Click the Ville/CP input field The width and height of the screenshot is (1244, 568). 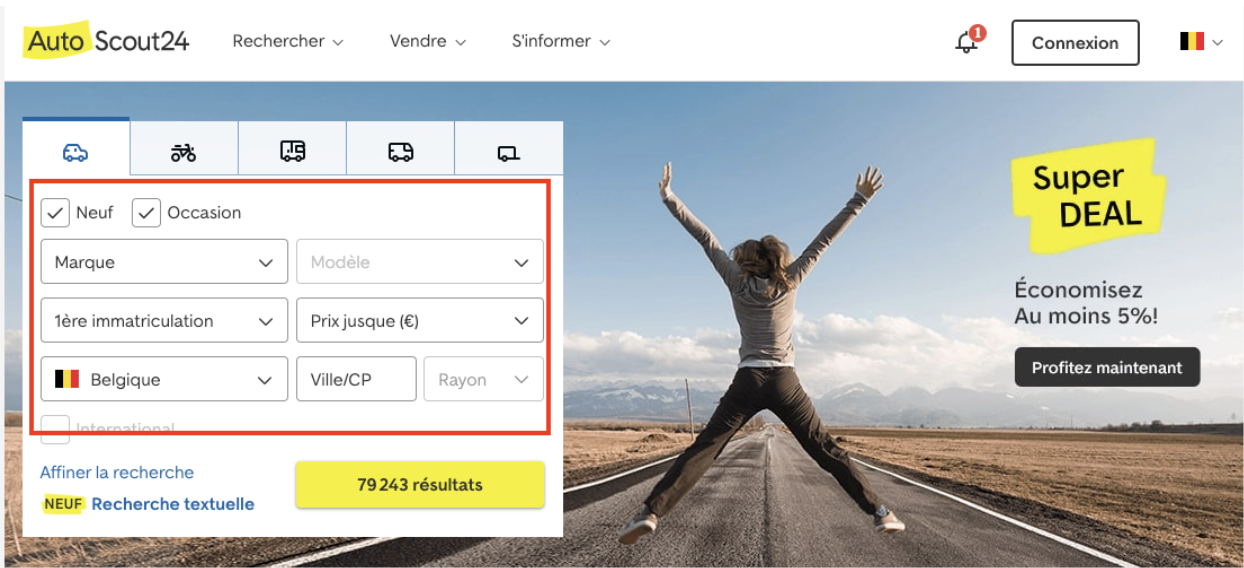[x=356, y=380]
